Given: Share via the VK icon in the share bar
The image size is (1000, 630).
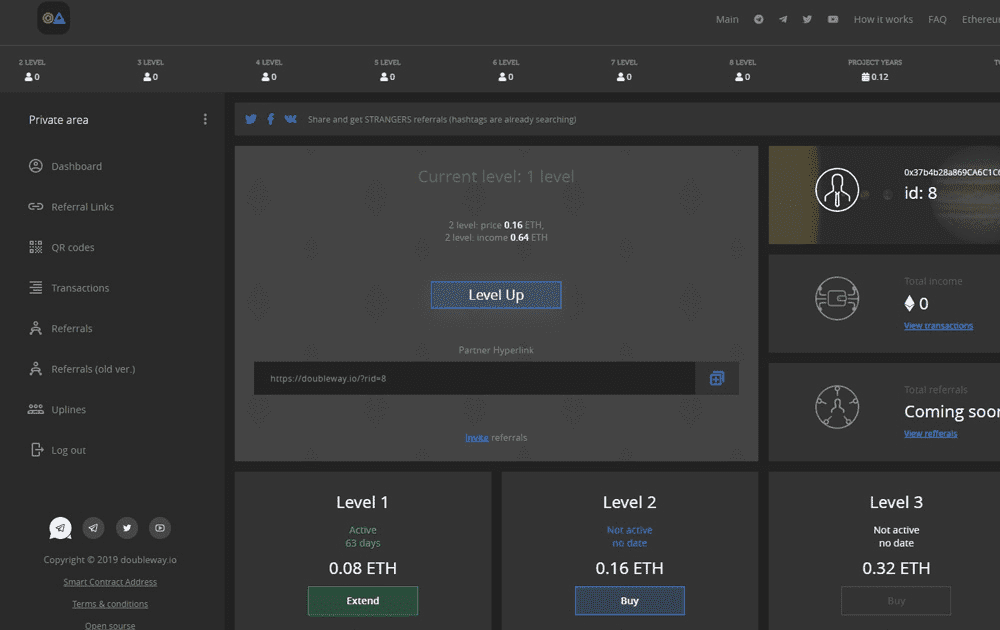Looking at the screenshot, I should click(291, 119).
